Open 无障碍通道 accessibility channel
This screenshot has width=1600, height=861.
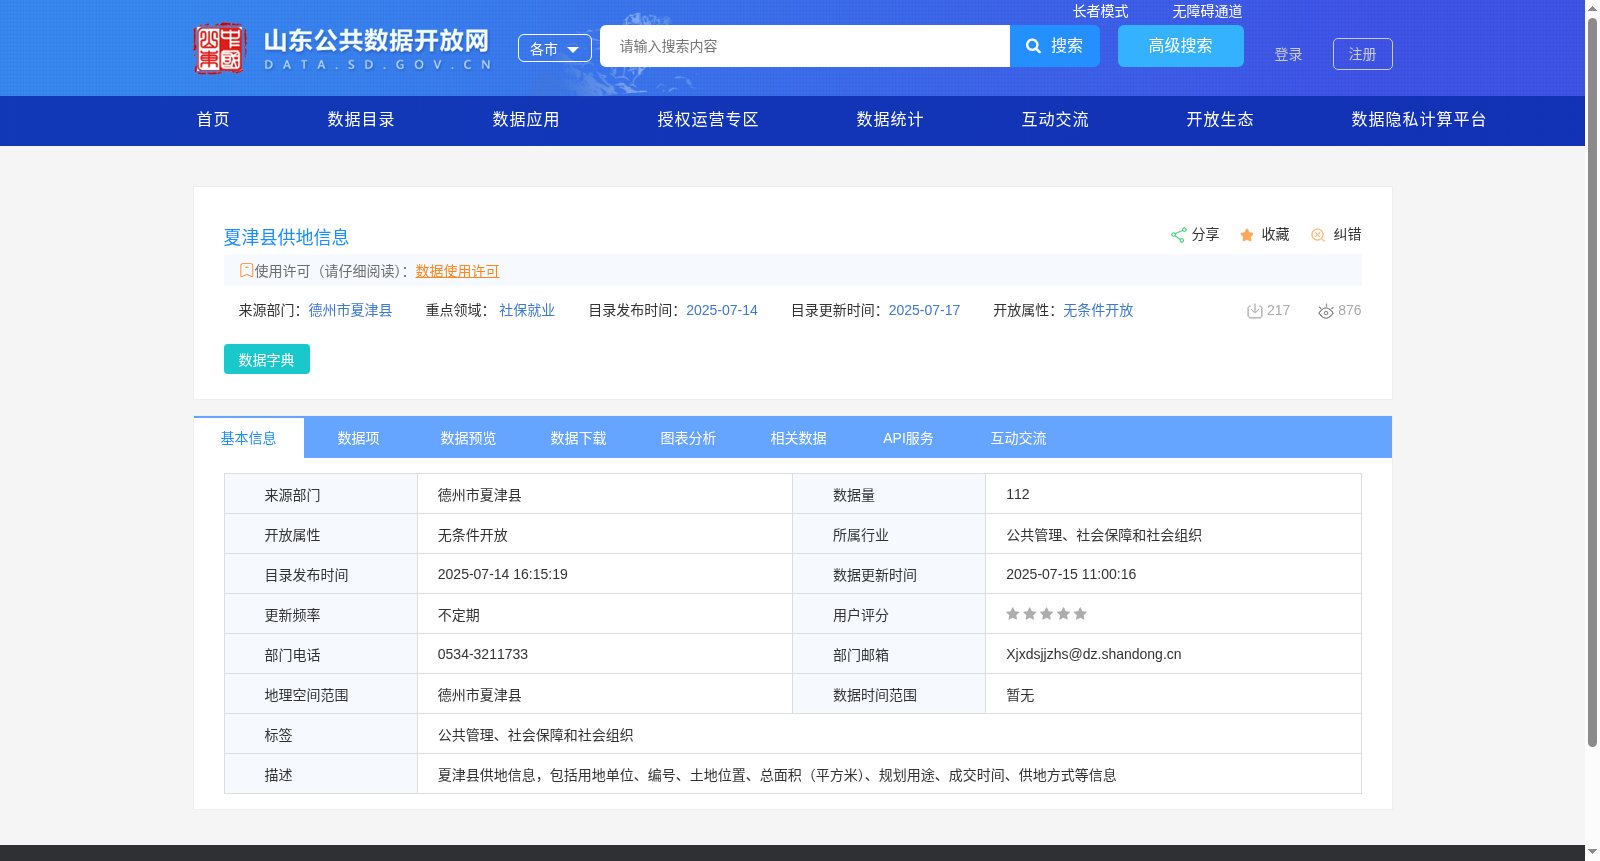tap(1207, 11)
